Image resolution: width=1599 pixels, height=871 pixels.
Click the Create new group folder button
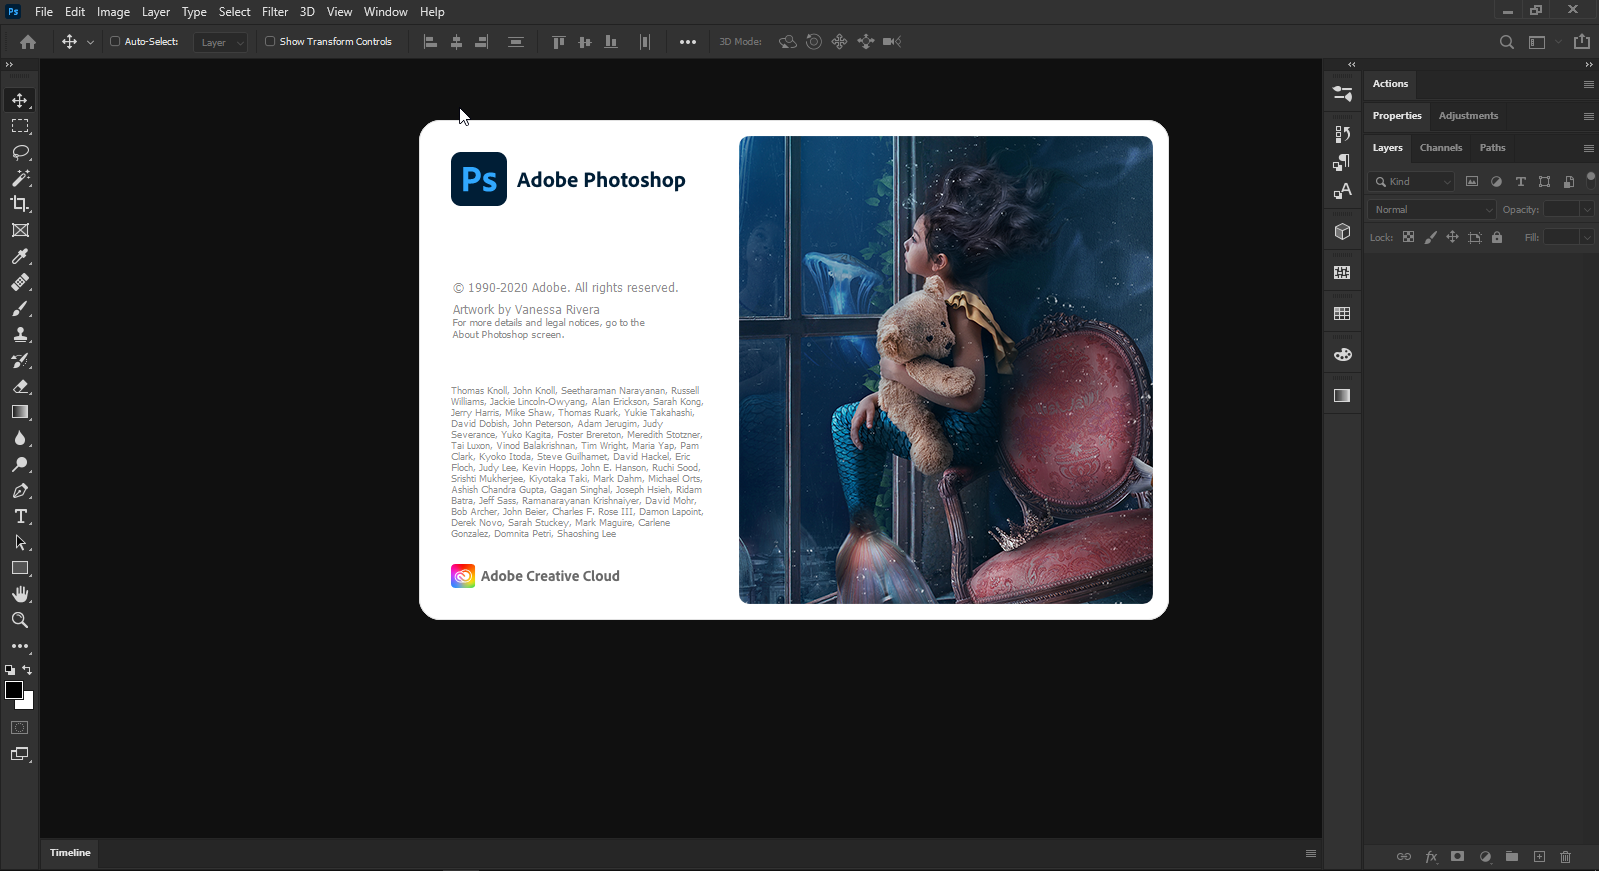[1512, 857]
